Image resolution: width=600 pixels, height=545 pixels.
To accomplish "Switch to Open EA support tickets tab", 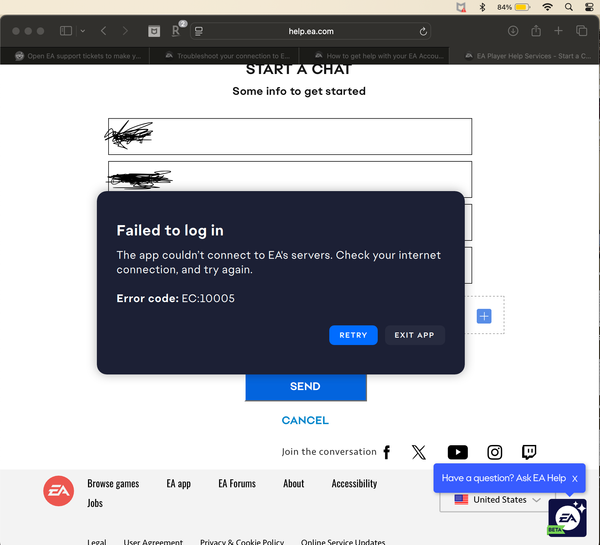I will (x=78, y=56).
